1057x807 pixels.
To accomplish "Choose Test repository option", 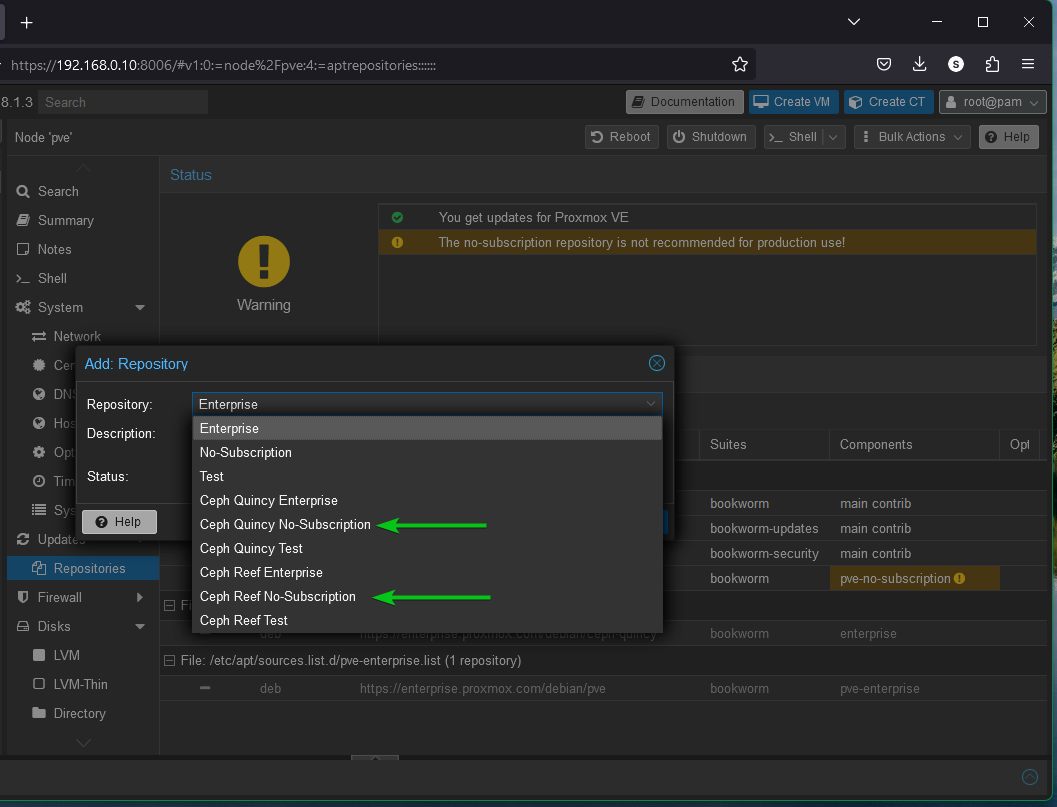I will point(427,476).
